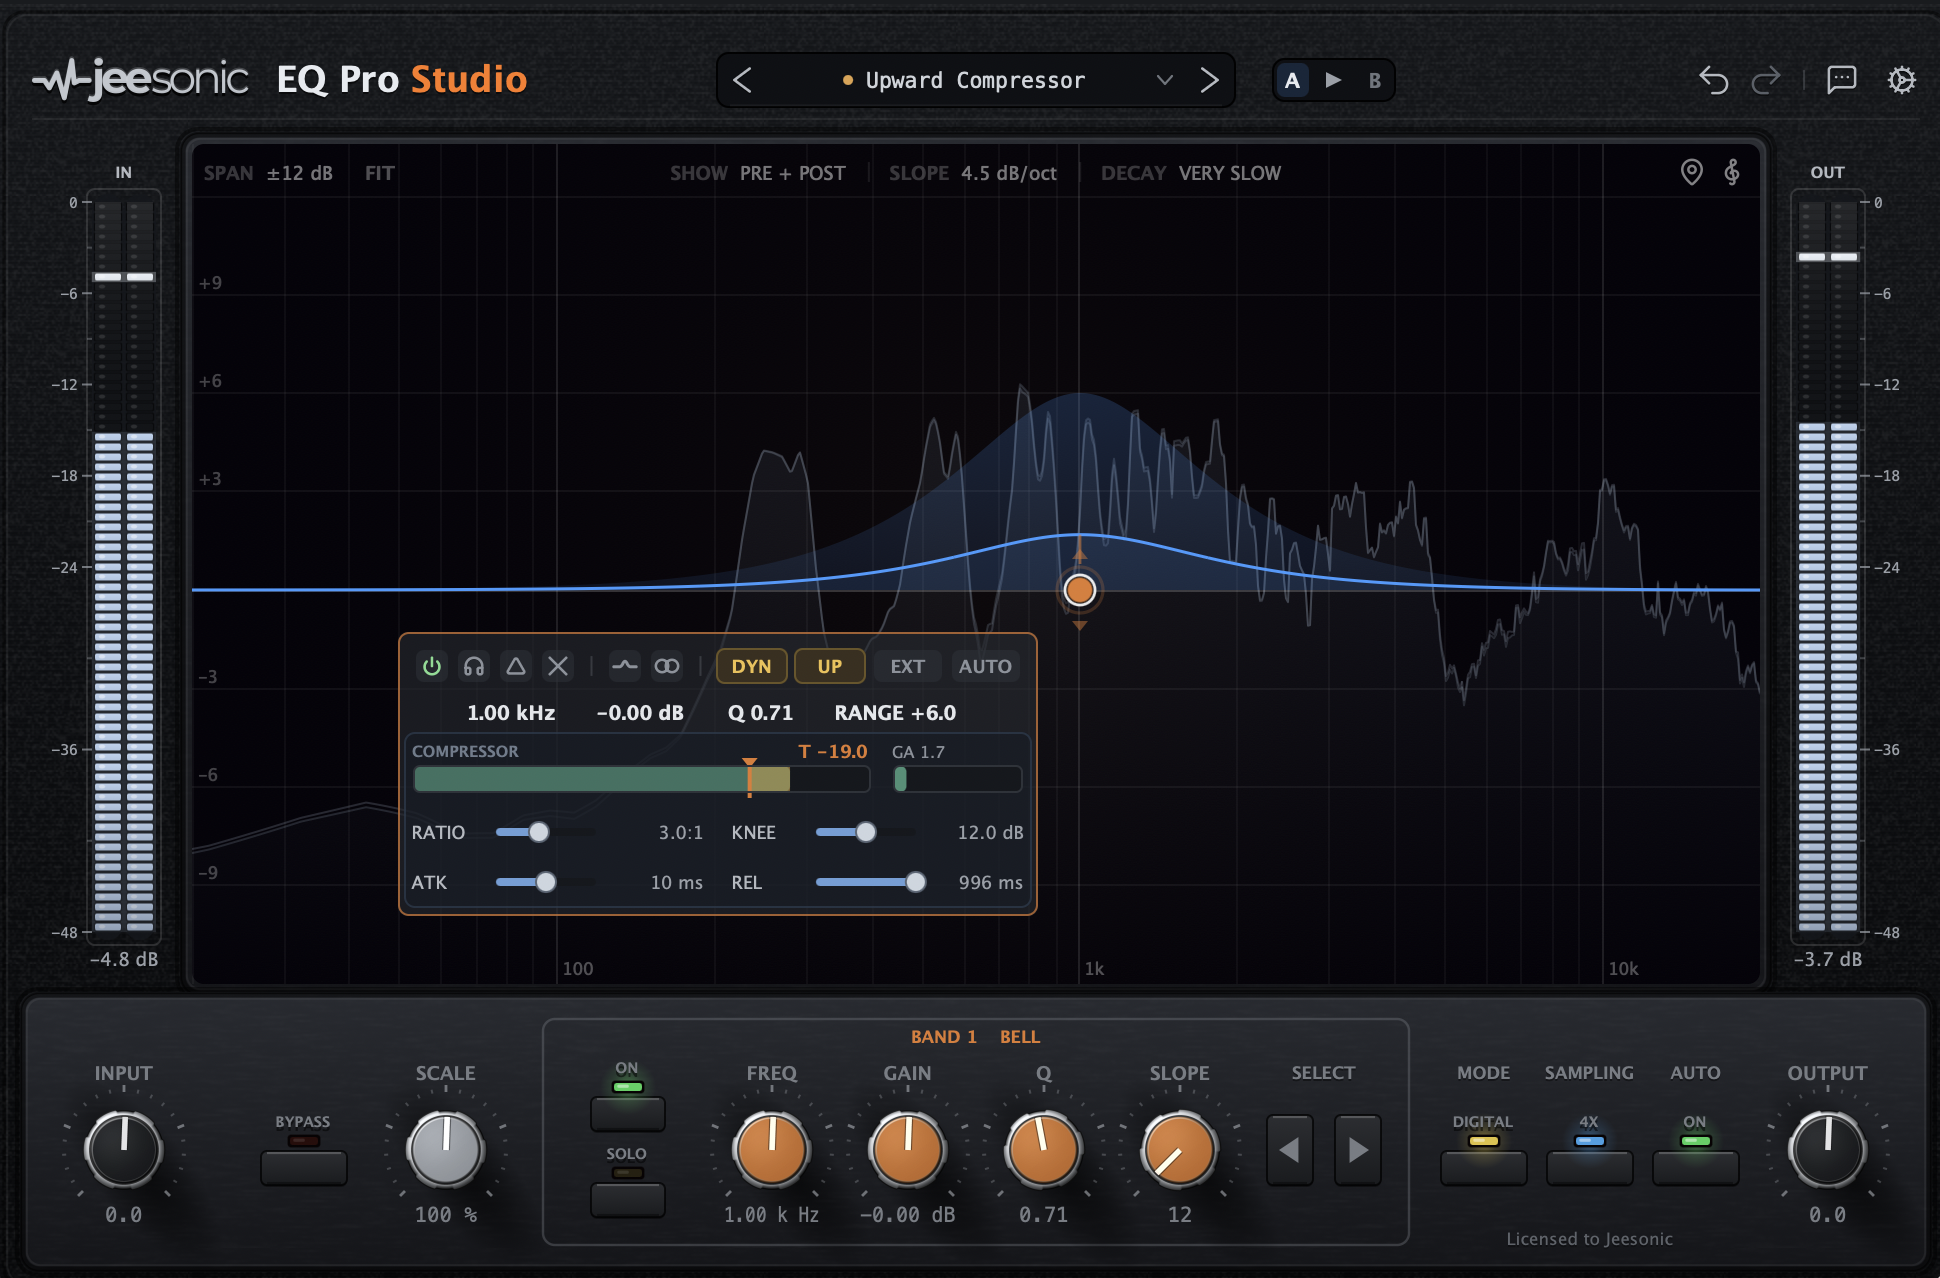
Task: Toggle the DYN dynamic mode button
Action: tap(751, 666)
